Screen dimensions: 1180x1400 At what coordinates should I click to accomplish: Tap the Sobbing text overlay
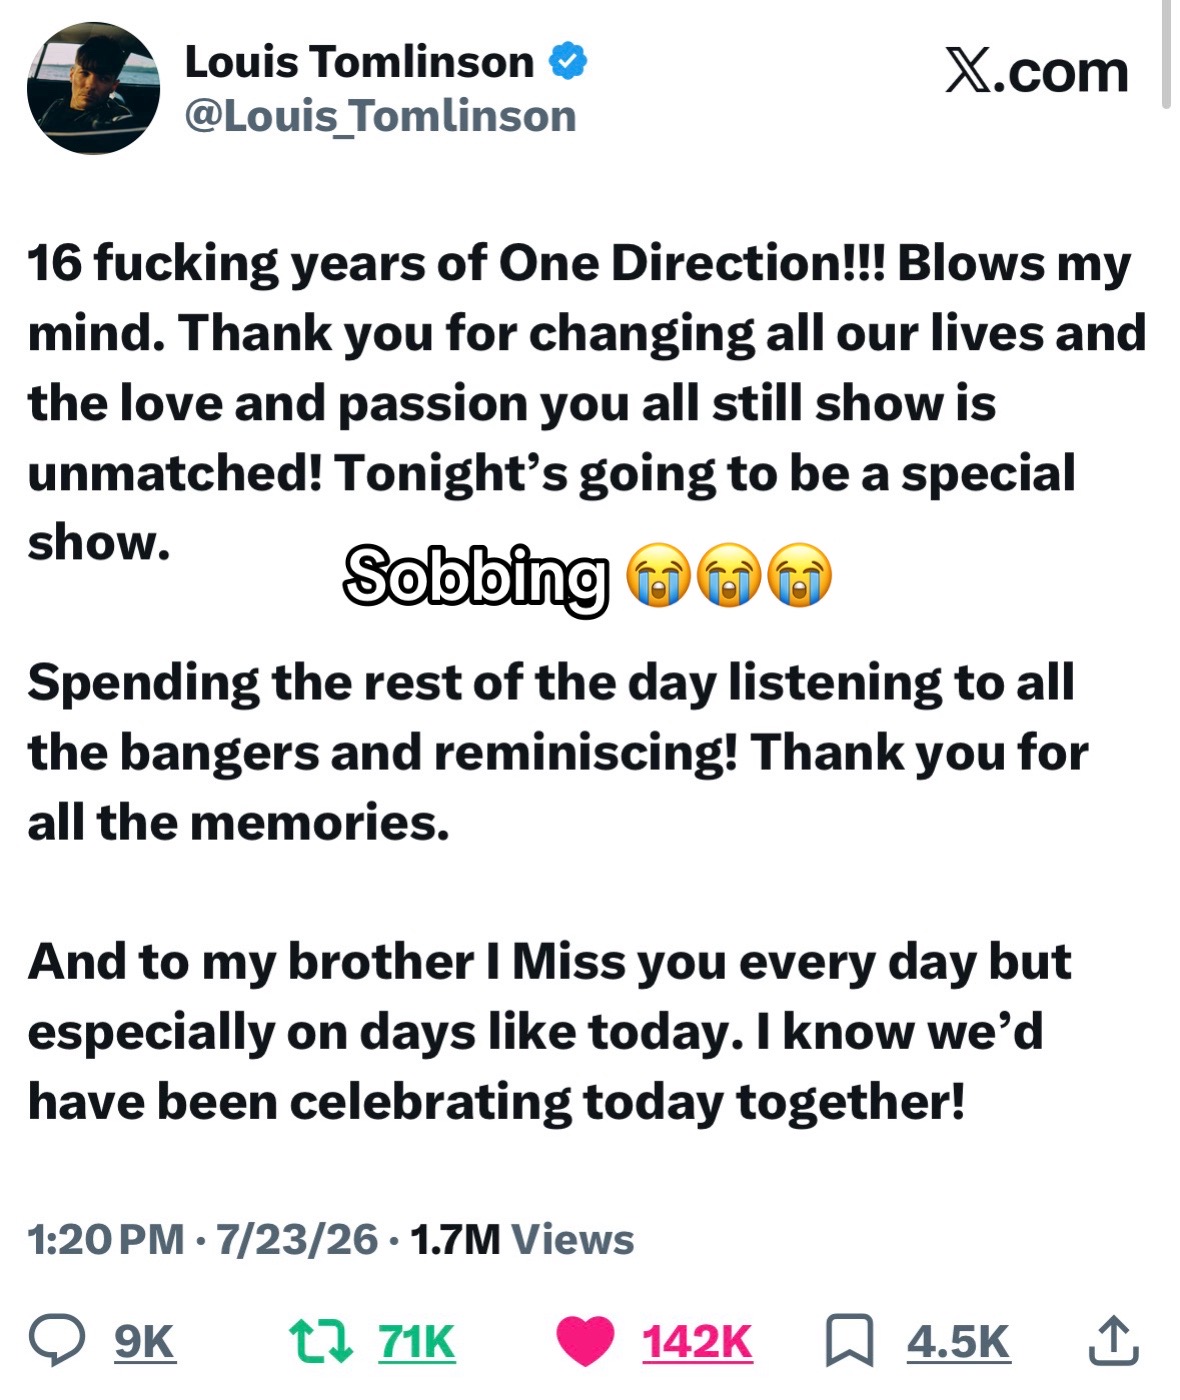476,577
